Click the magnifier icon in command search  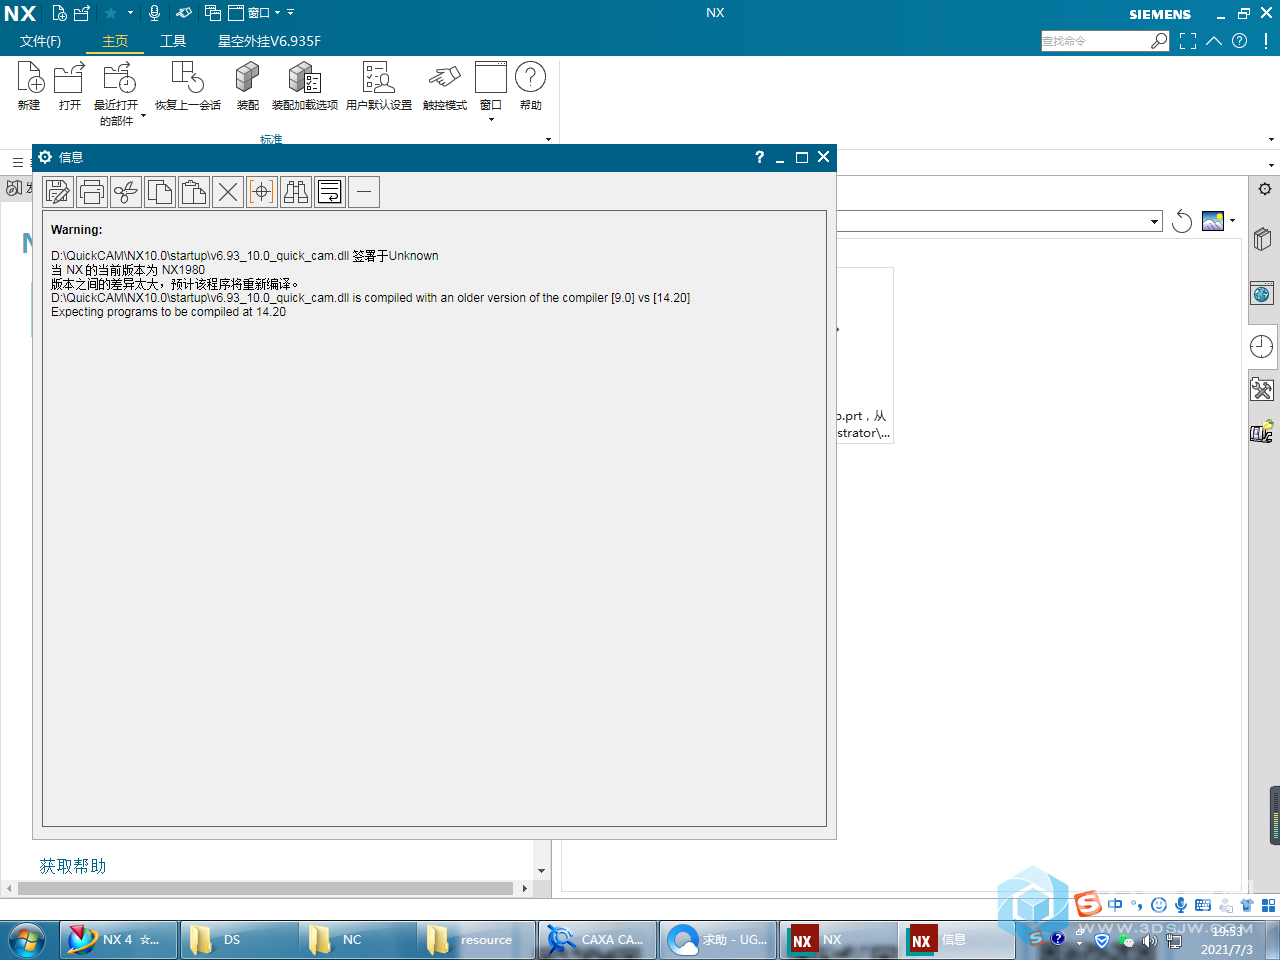1159,41
